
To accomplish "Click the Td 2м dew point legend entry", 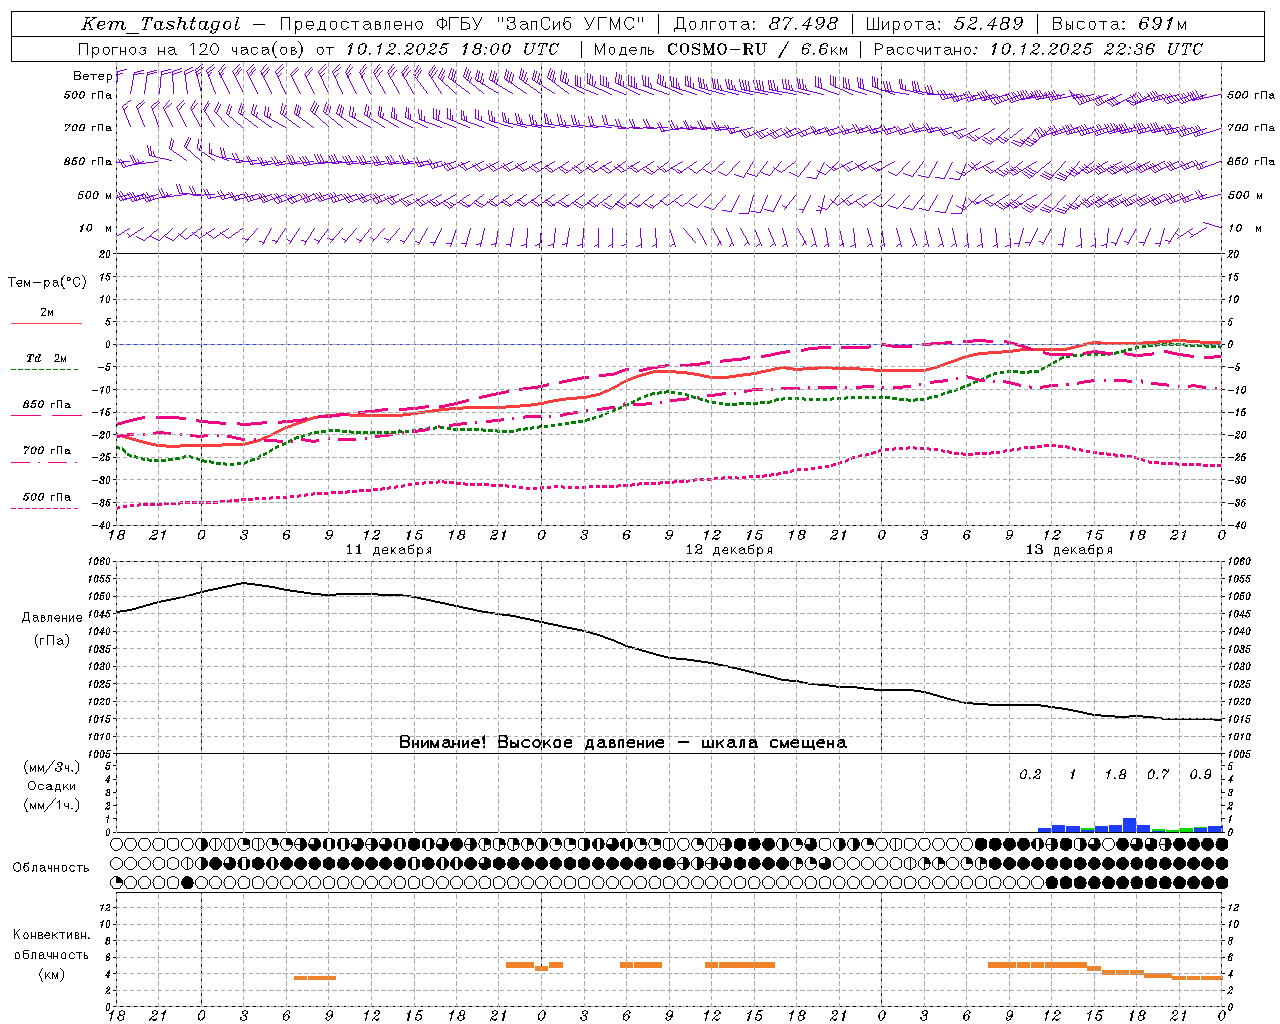I will (47, 359).
